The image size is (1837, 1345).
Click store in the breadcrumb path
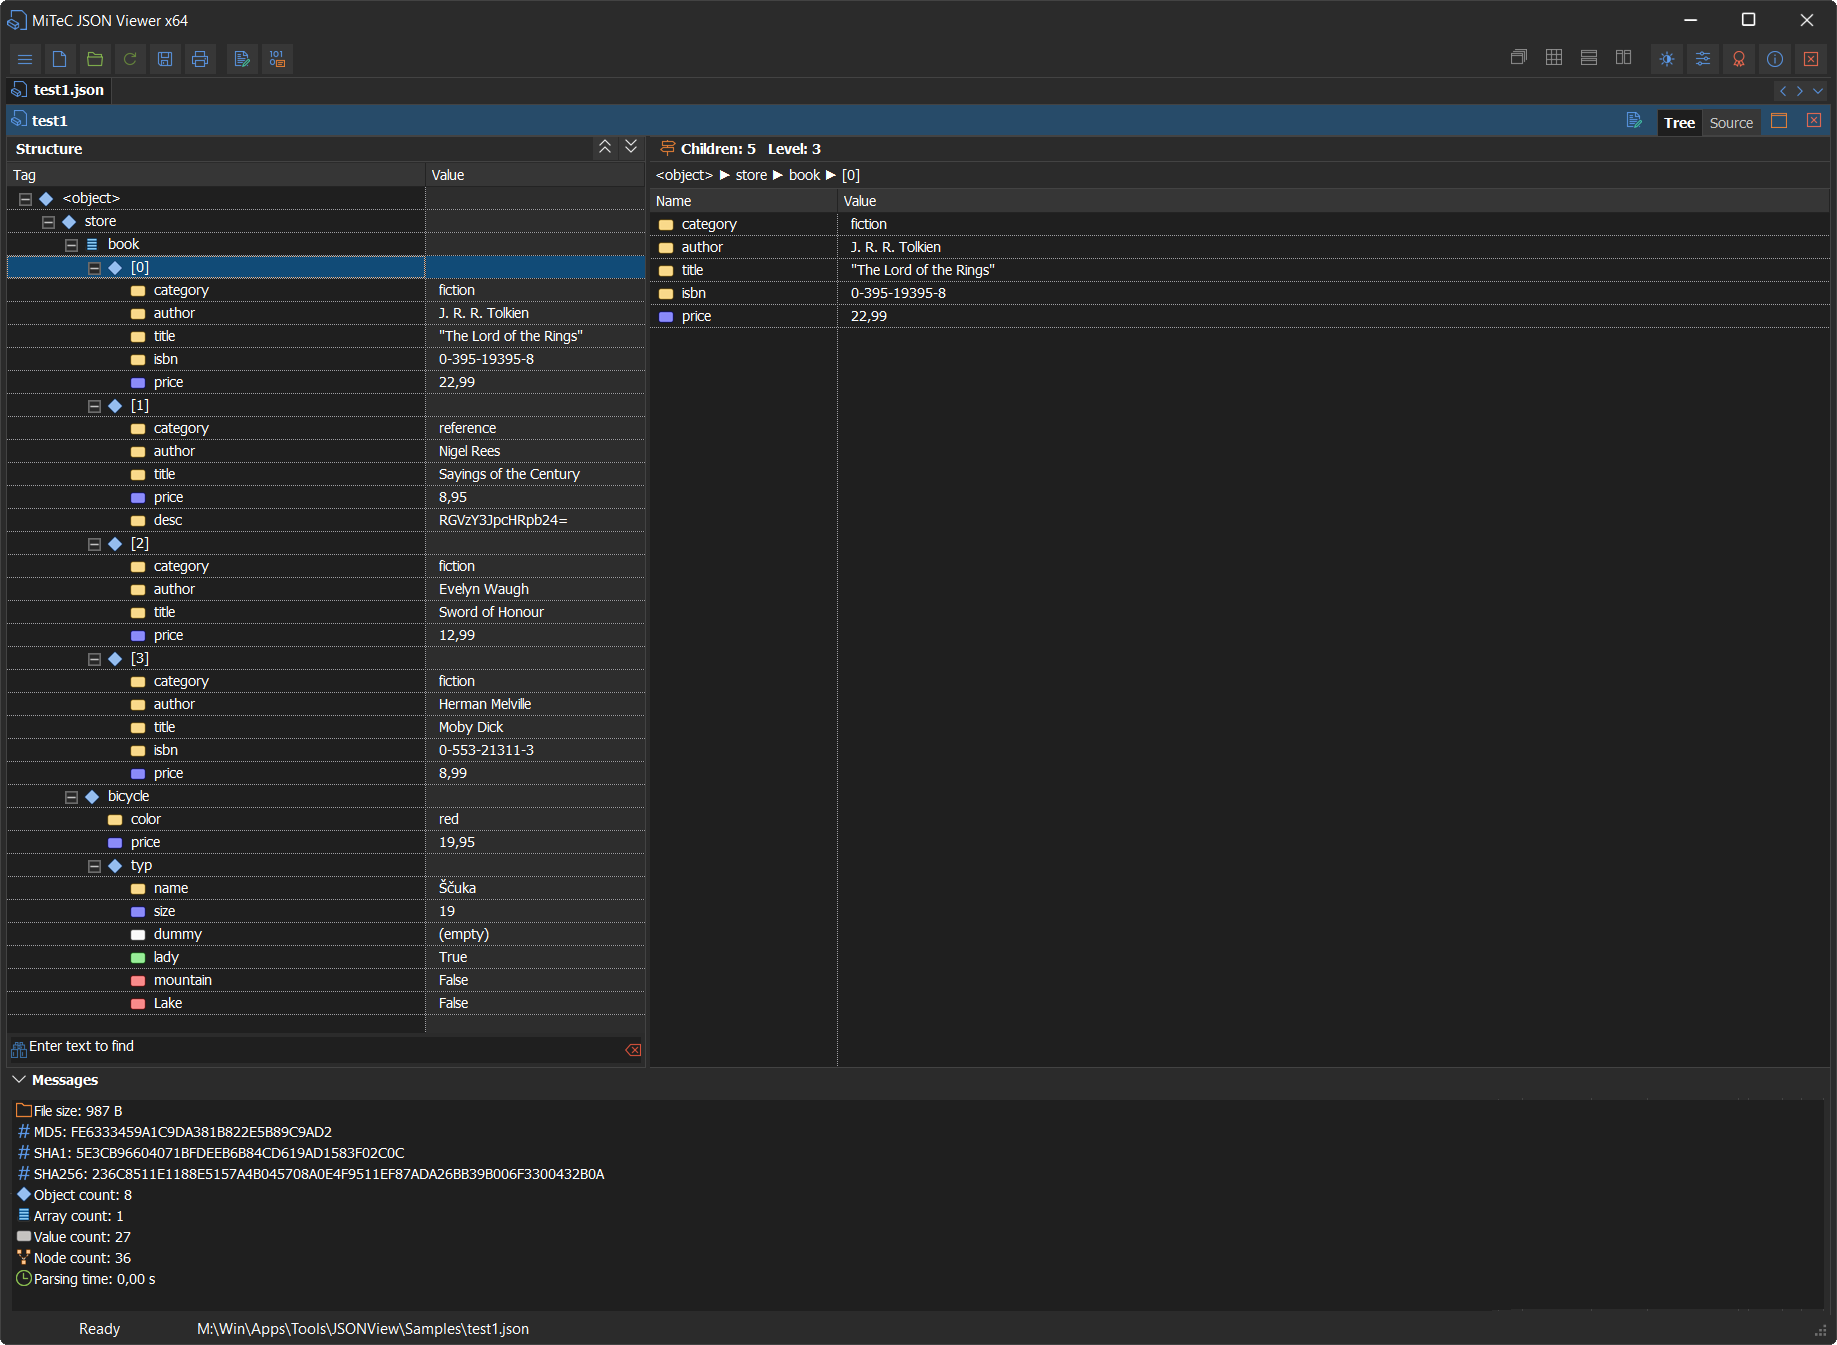[x=751, y=175]
